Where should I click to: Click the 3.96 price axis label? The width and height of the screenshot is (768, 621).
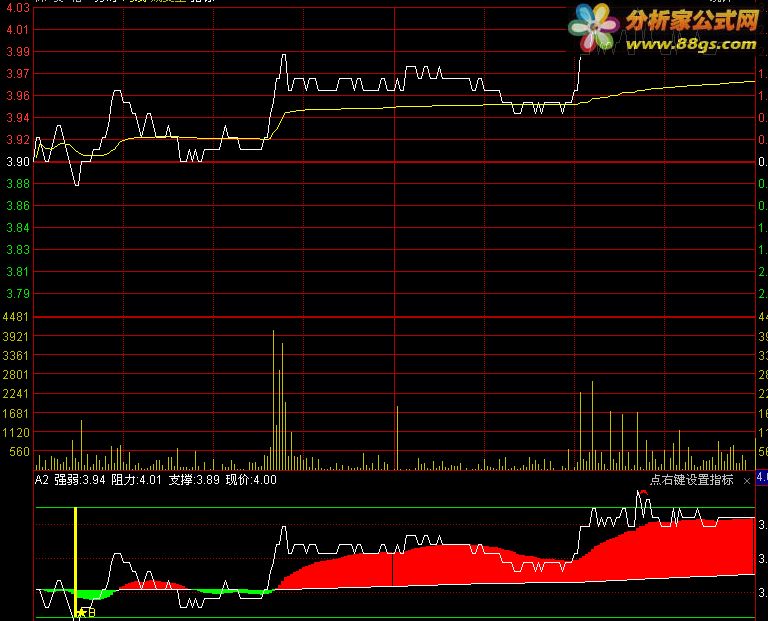pos(18,96)
